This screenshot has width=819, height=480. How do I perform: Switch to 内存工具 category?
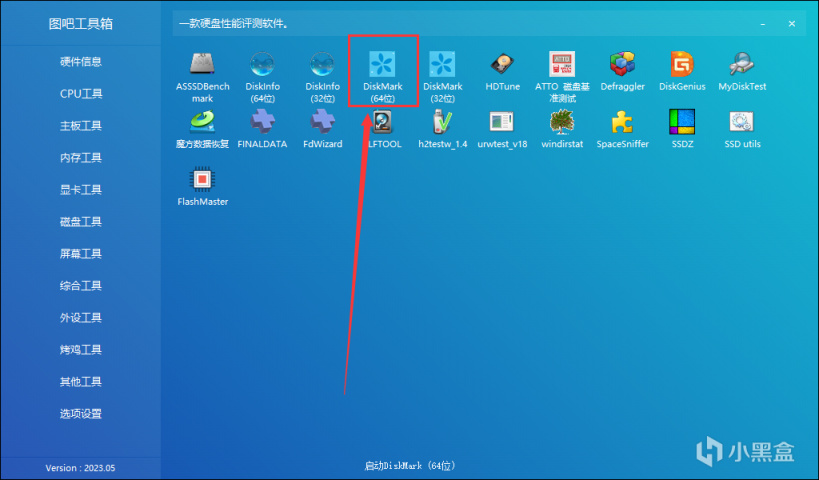tap(80, 158)
